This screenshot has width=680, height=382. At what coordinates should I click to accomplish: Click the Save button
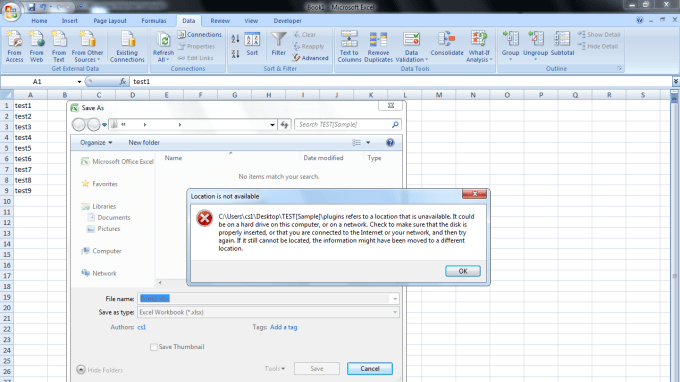coord(317,369)
